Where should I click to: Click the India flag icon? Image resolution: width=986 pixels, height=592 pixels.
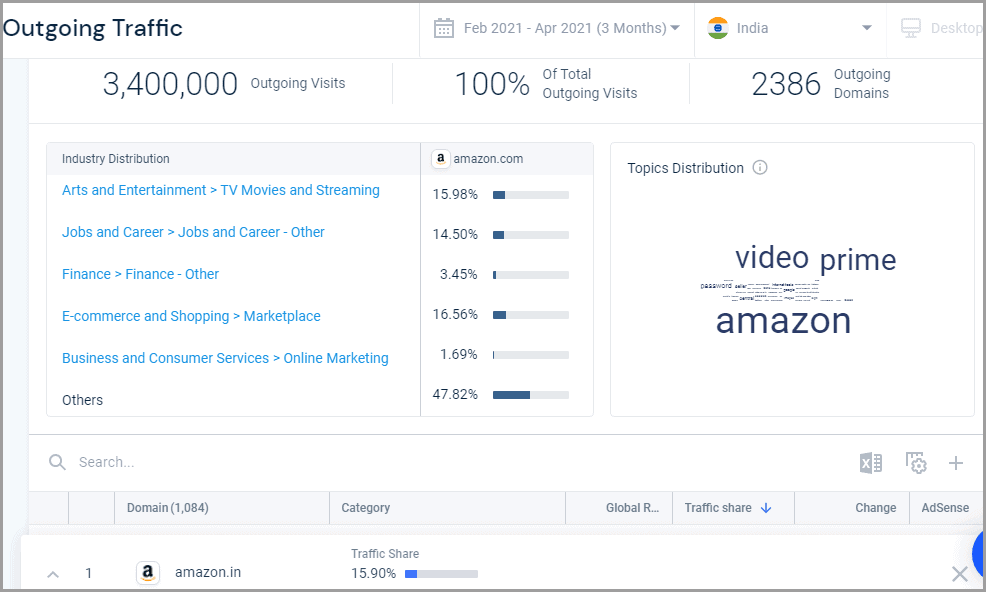click(718, 28)
